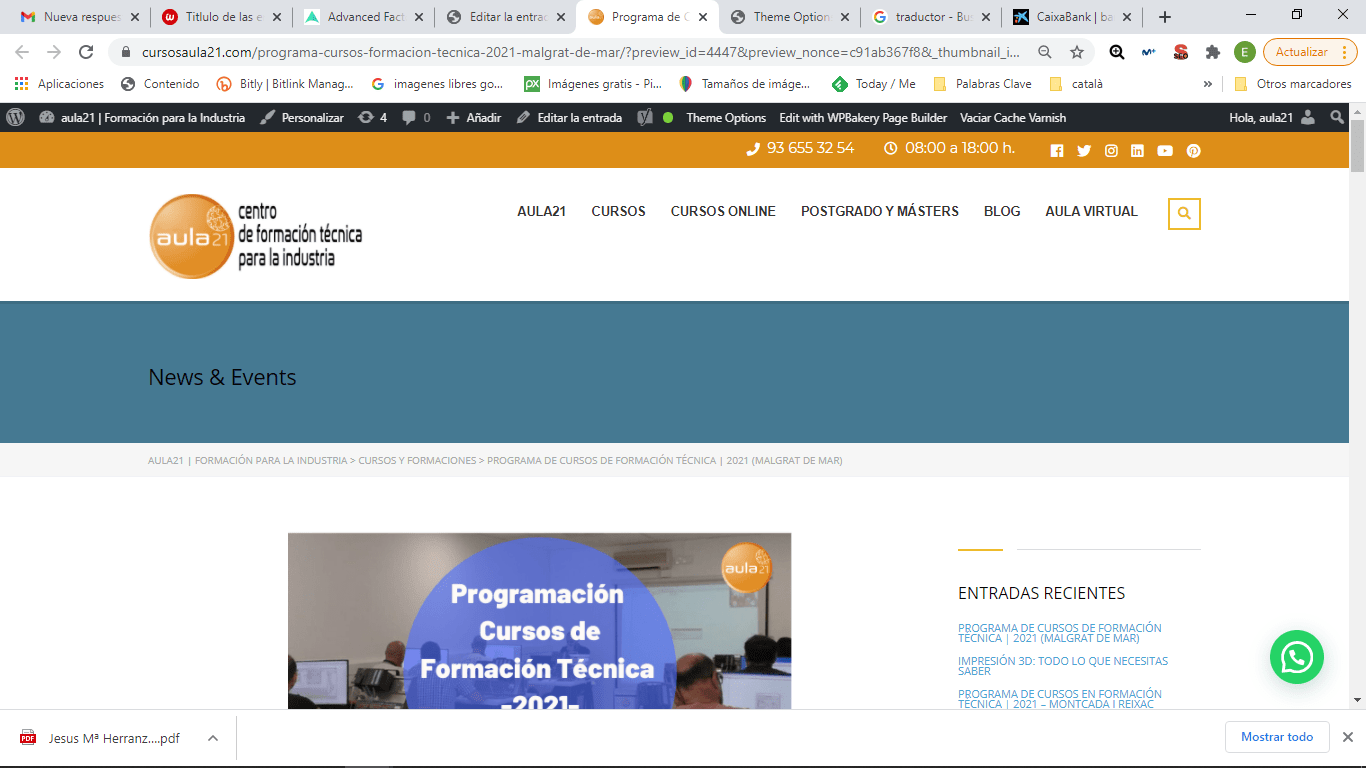Open the YouTube social icon
Viewport: 1366px width, 768px height.
[1165, 151]
